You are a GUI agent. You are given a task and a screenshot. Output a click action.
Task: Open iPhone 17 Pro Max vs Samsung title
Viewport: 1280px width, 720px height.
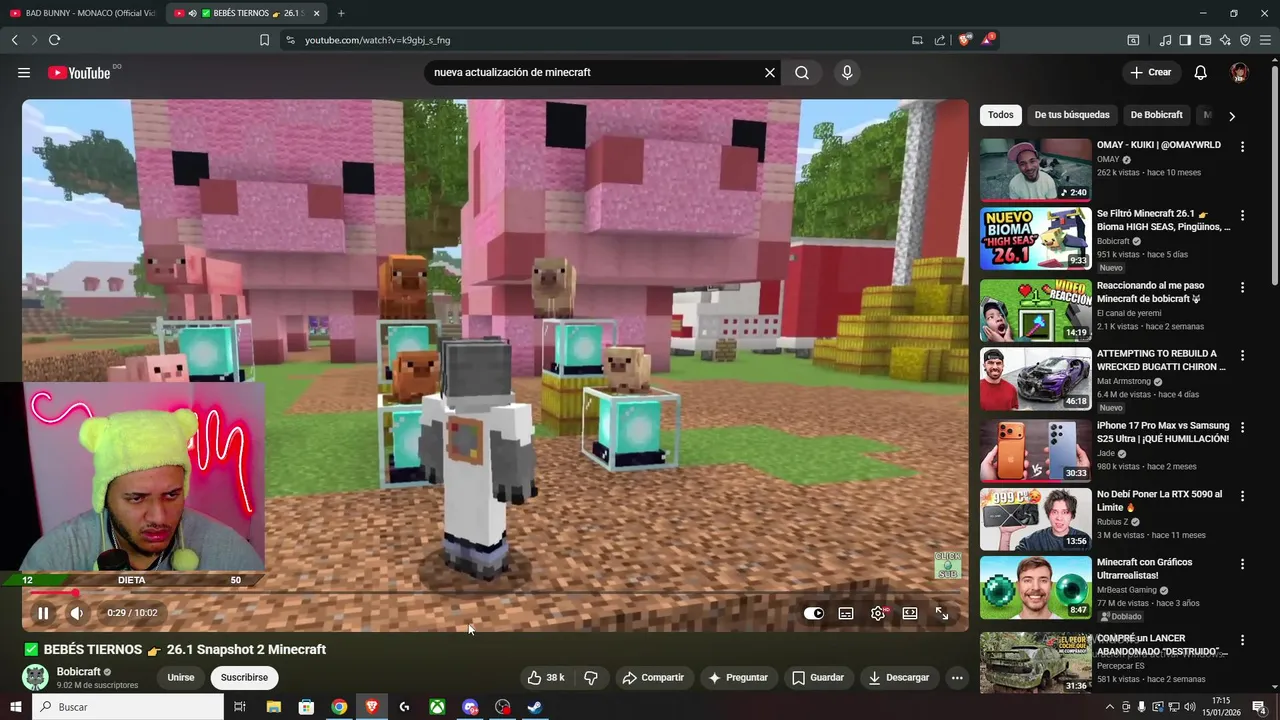pyautogui.click(x=1163, y=432)
